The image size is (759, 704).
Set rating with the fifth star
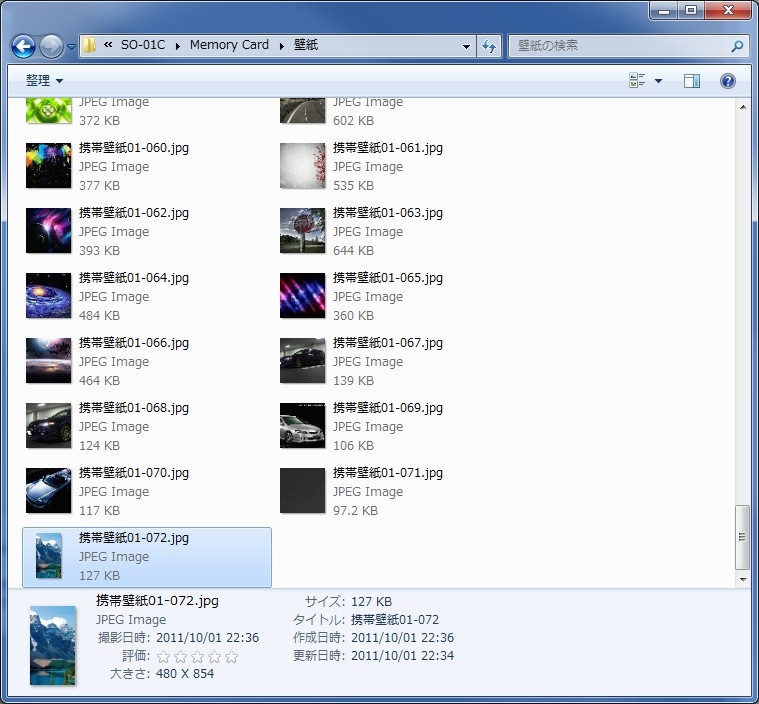pos(231,657)
